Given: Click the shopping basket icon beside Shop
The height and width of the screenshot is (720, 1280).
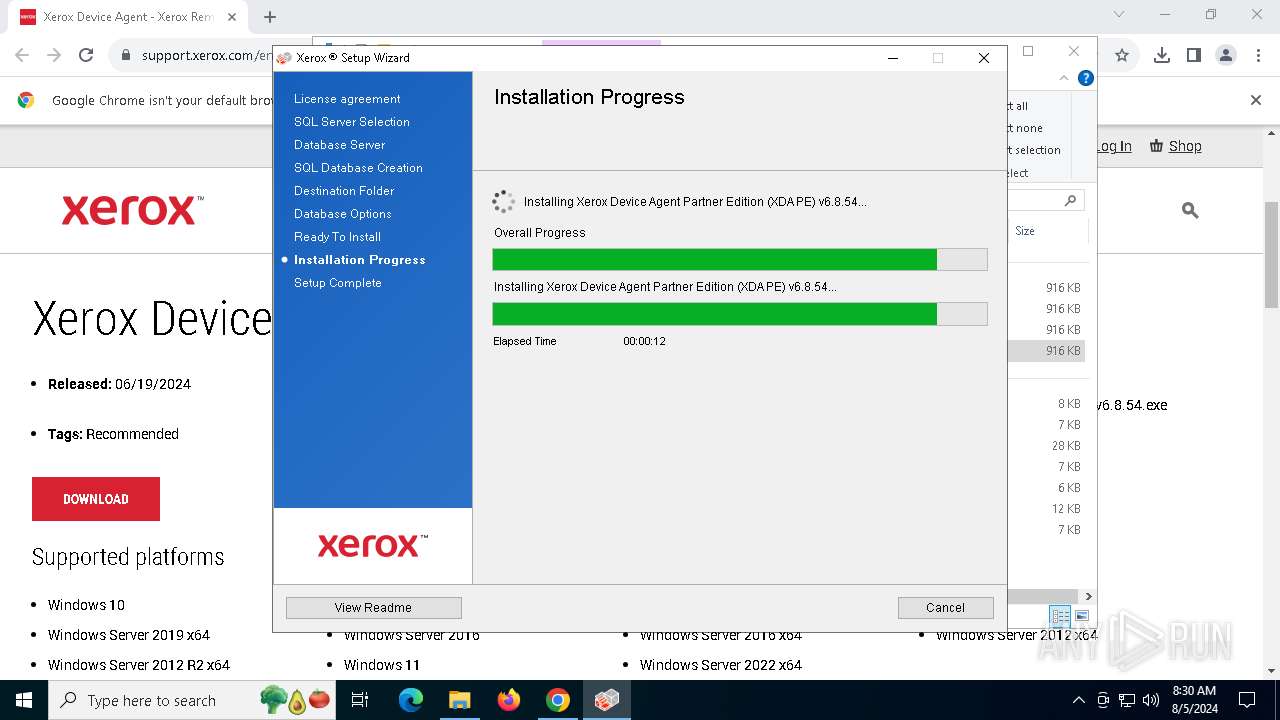Looking at the screenshot, I should [1157, 146].
